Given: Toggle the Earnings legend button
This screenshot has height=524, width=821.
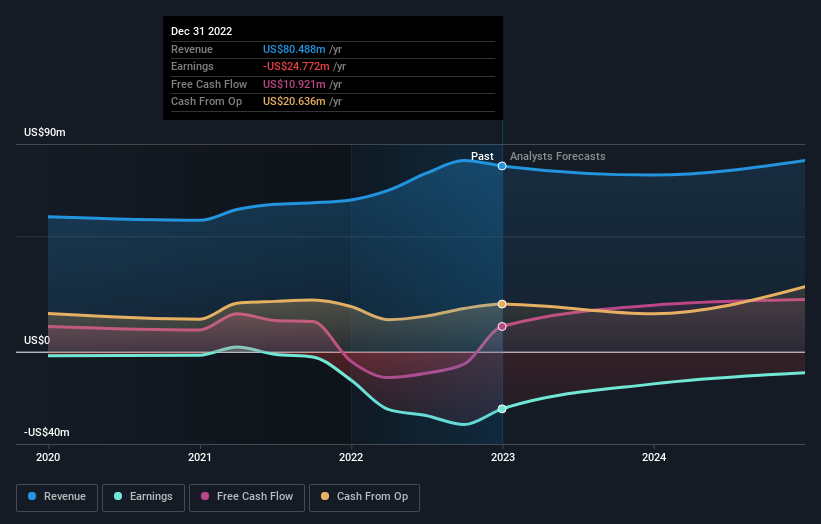Looking at the screenshot, I should pos(143,497).
